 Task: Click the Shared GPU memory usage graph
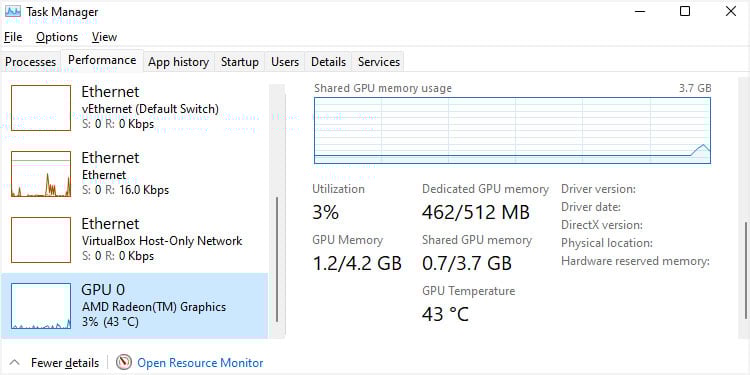pyautogui.click(x=512, y=131)
